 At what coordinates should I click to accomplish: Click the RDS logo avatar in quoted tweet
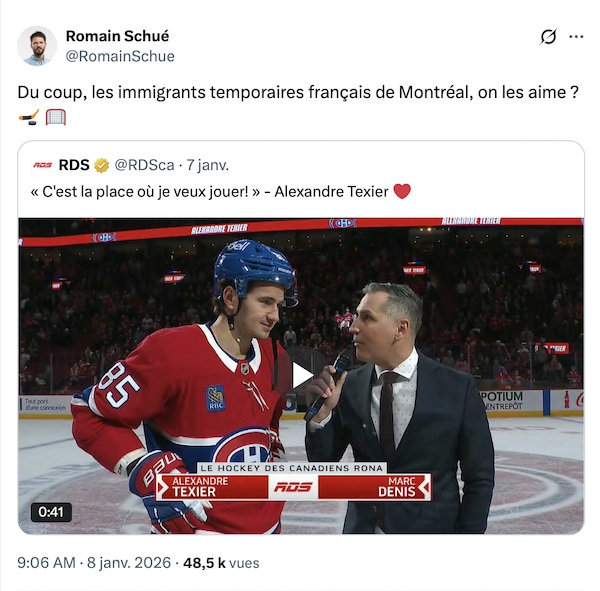43,165
